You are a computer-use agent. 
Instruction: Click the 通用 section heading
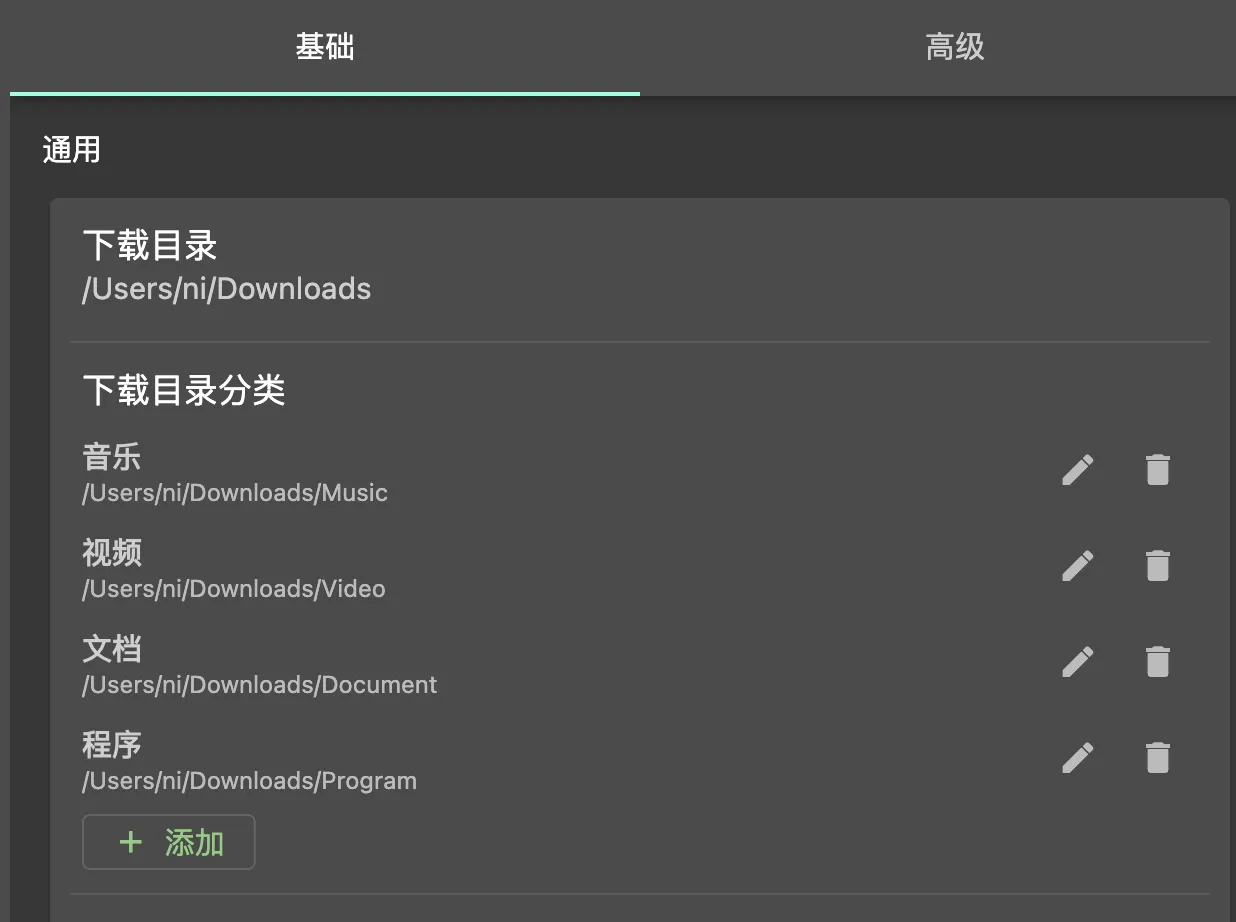71,148
